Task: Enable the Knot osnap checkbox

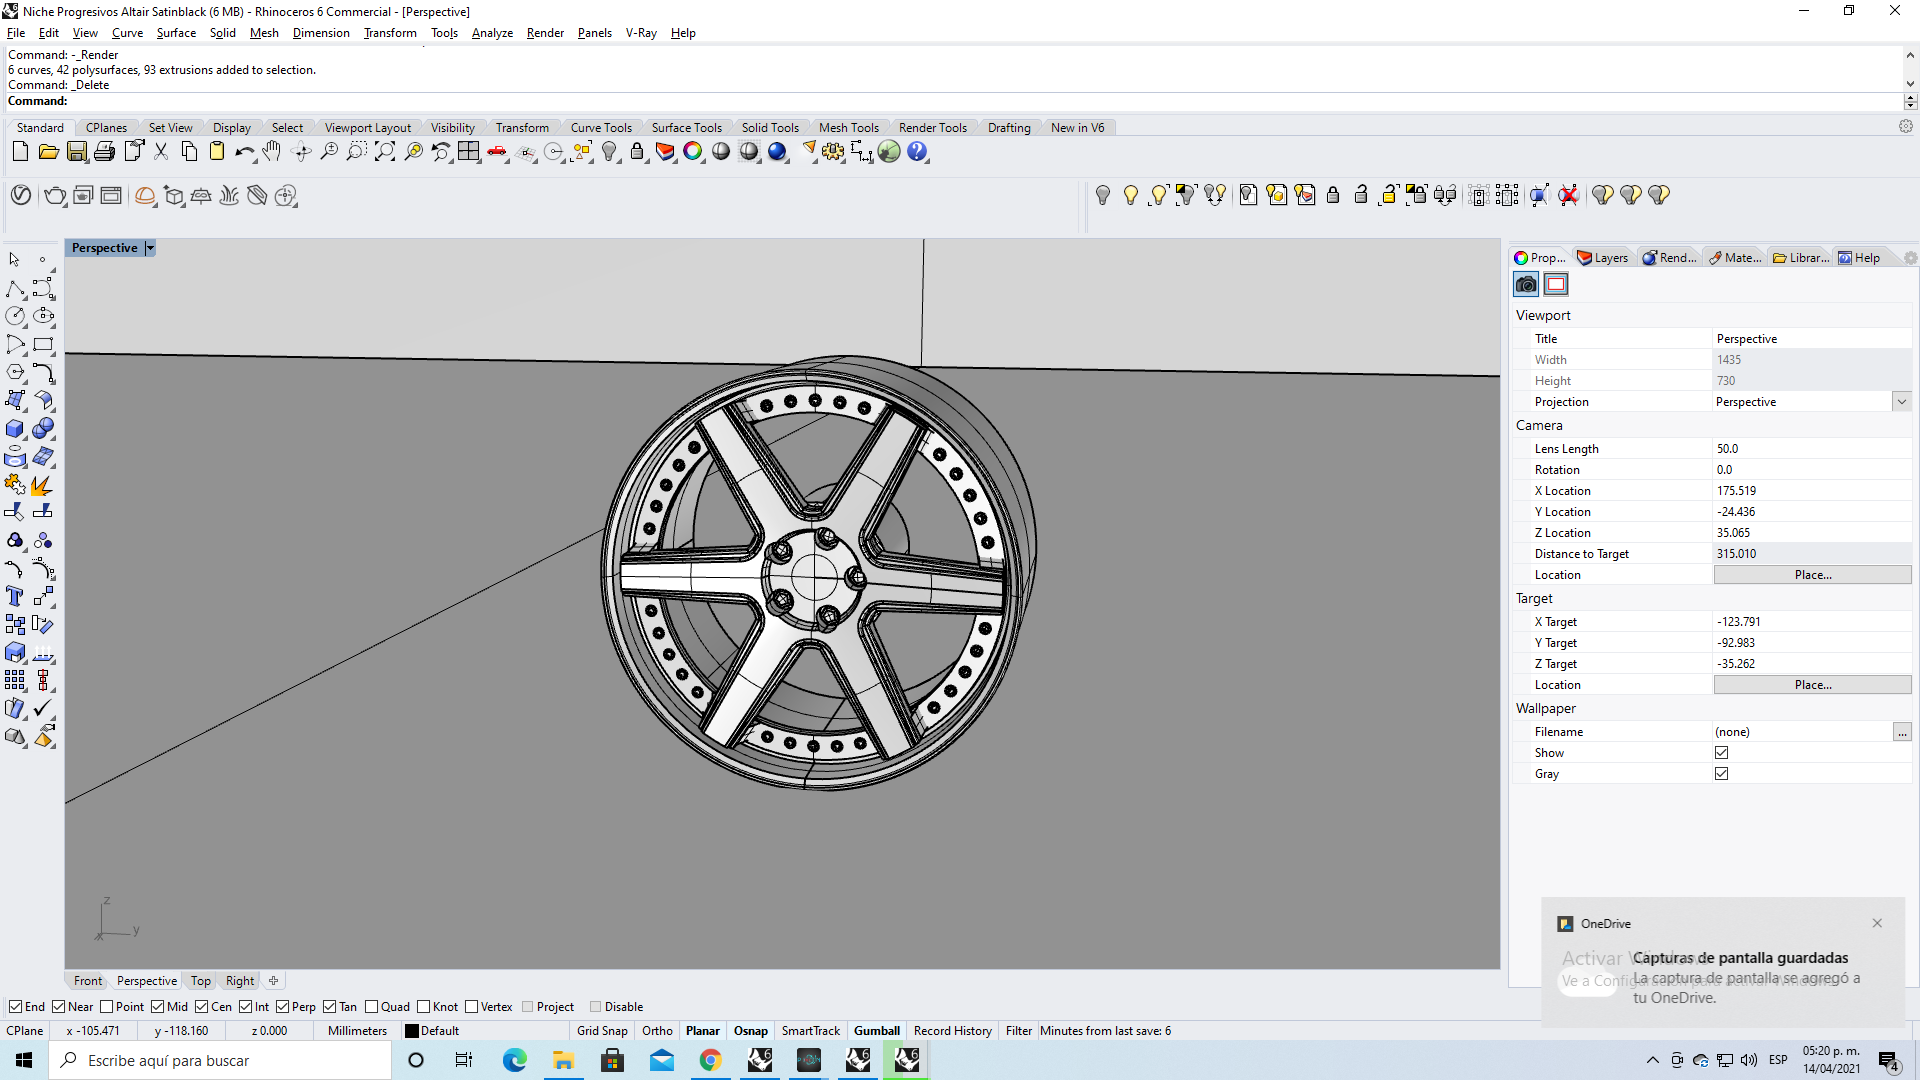Action: click(424, 1007)
